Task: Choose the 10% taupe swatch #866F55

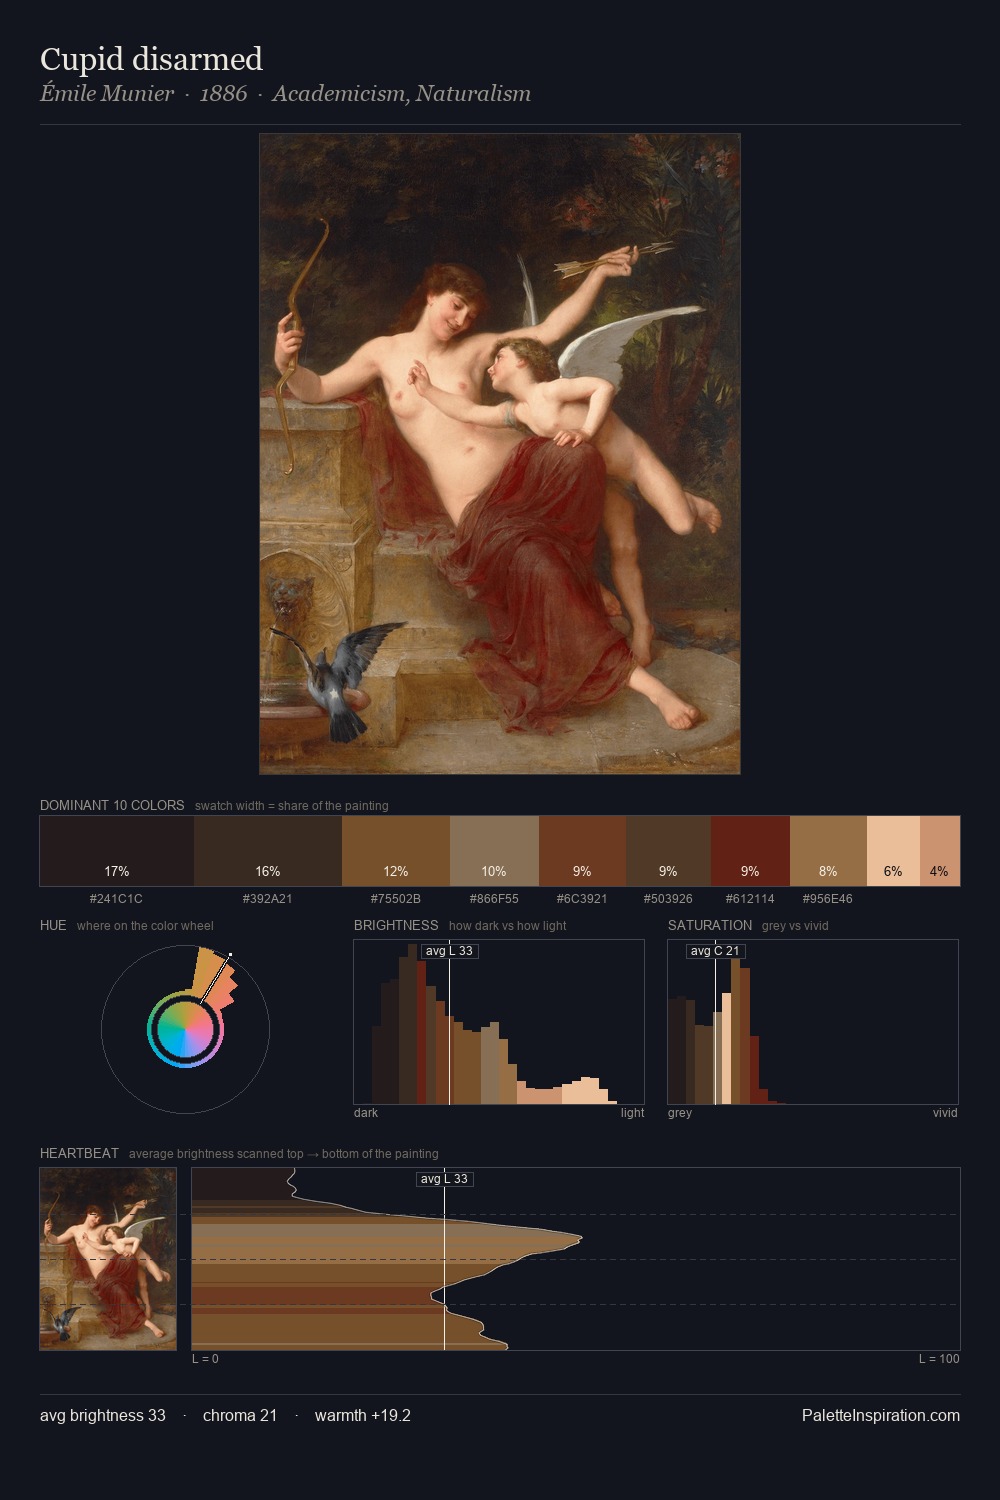Action: [494, 851]
